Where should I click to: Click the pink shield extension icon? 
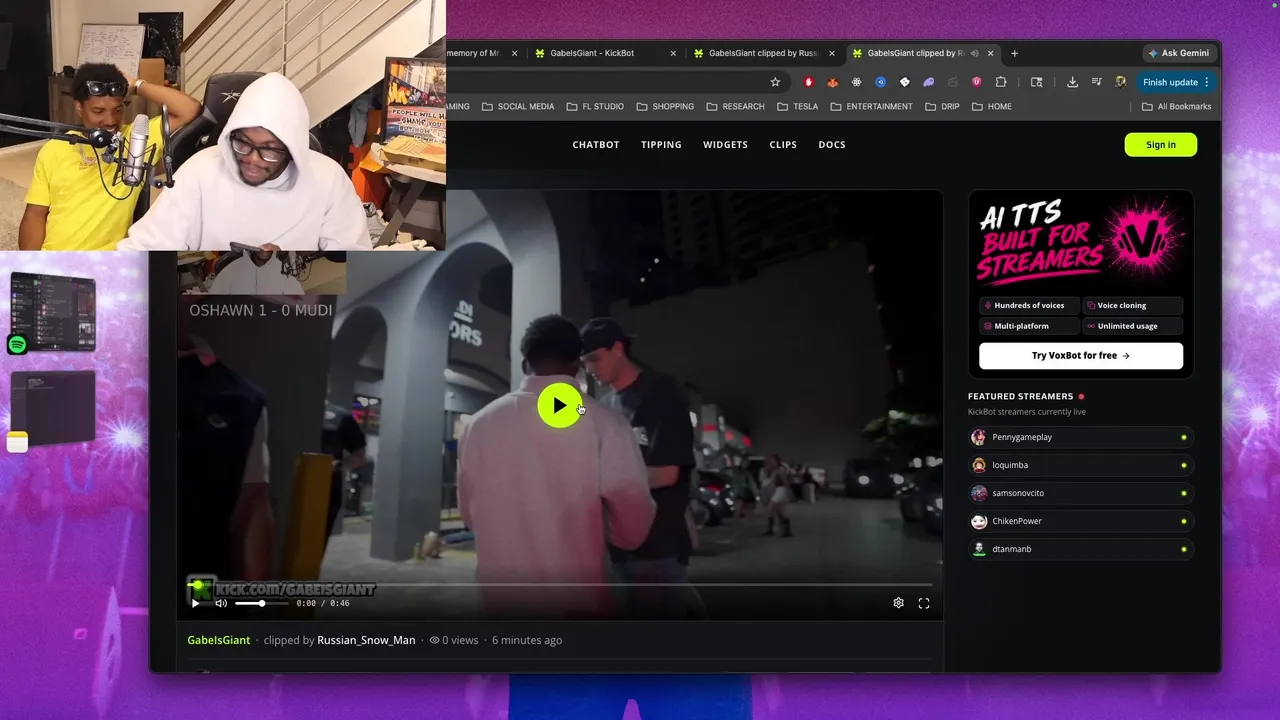pyautogui.click(x=977, y=82)
